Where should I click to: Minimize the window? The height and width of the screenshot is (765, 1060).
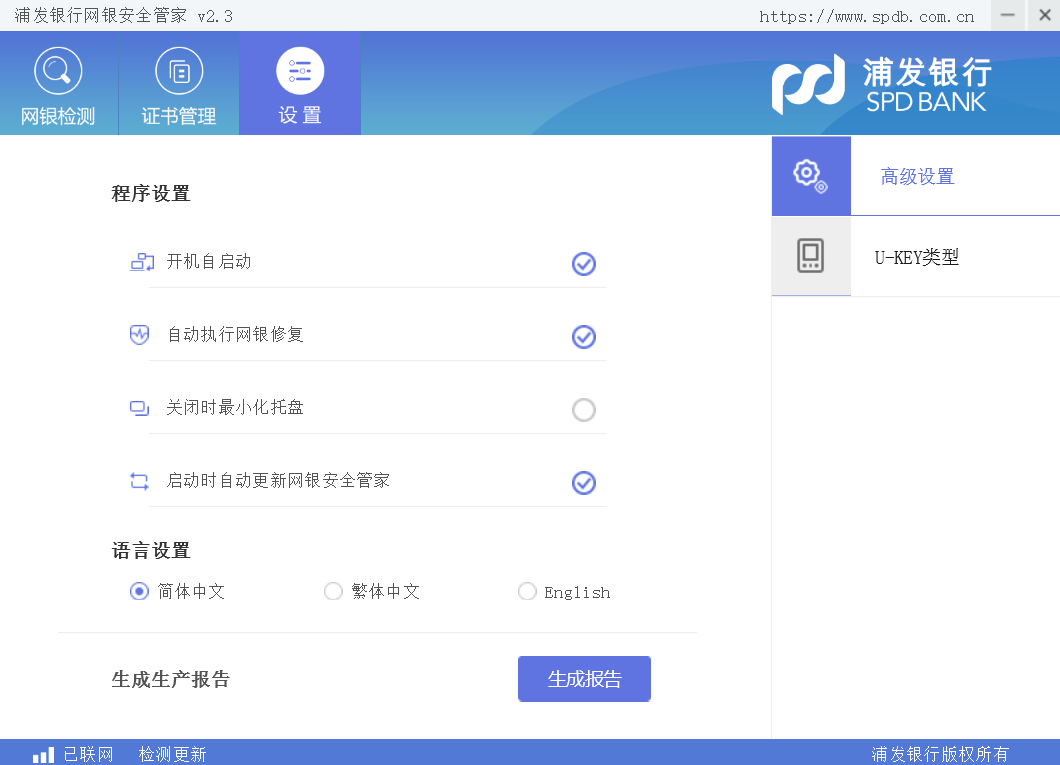1008,15
